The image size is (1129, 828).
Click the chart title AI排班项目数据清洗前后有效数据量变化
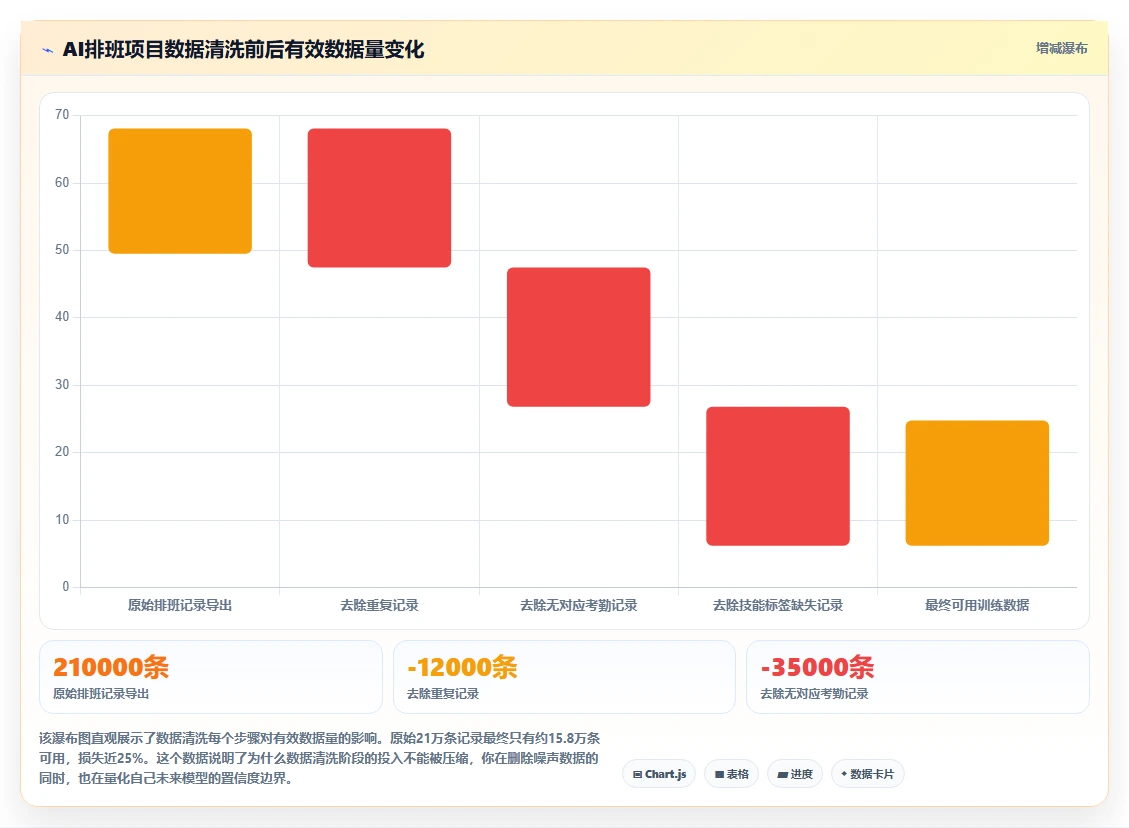(x=243, y=50)
